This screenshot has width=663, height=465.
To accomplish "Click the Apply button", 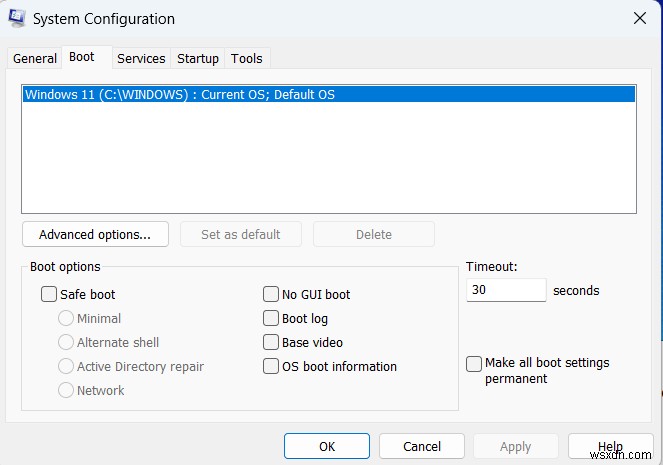I will tap(516, 446).
